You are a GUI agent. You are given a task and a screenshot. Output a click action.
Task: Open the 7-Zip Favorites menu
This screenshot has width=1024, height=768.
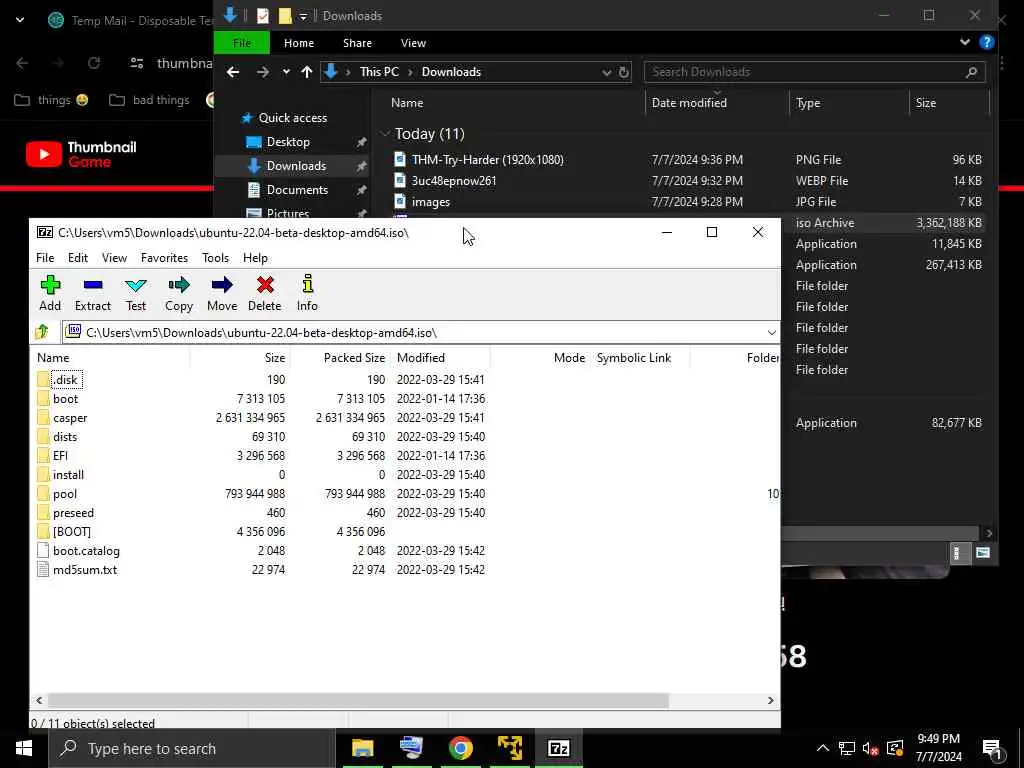(164, 257)
